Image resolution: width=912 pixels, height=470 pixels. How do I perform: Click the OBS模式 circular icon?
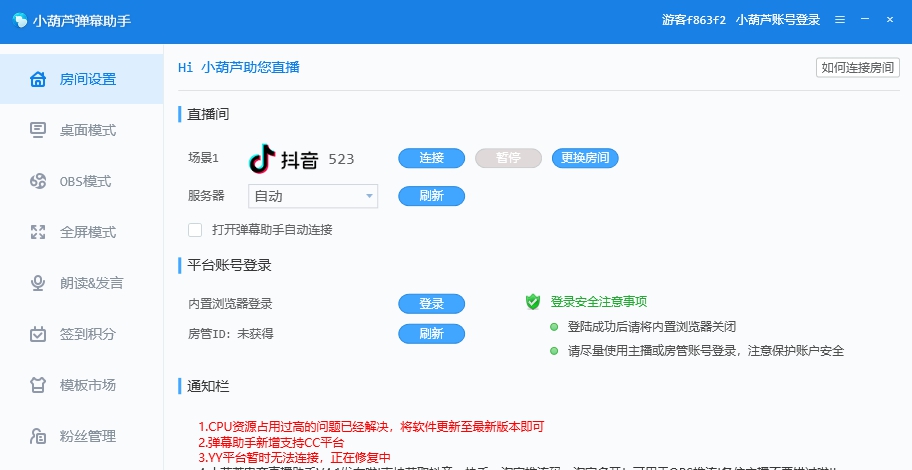tap(38, 181)
